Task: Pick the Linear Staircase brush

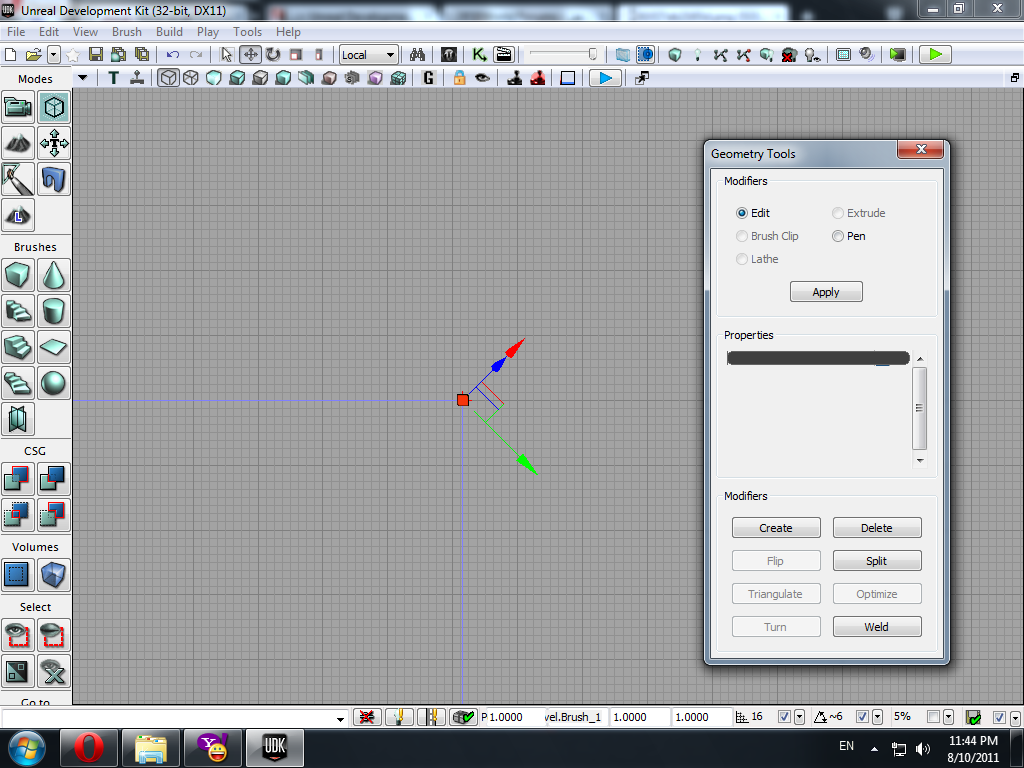Action: [x=18, y=347]
